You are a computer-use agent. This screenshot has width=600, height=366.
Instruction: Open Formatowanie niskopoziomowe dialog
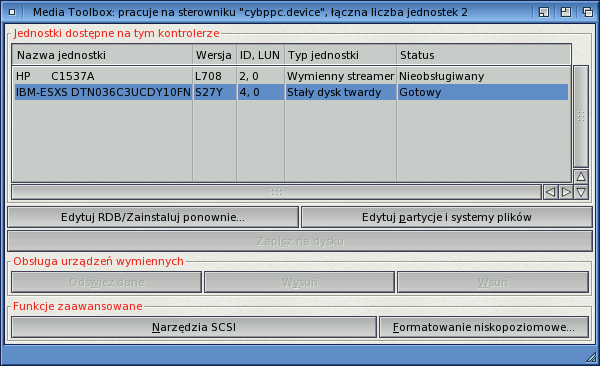coord(484,327)
